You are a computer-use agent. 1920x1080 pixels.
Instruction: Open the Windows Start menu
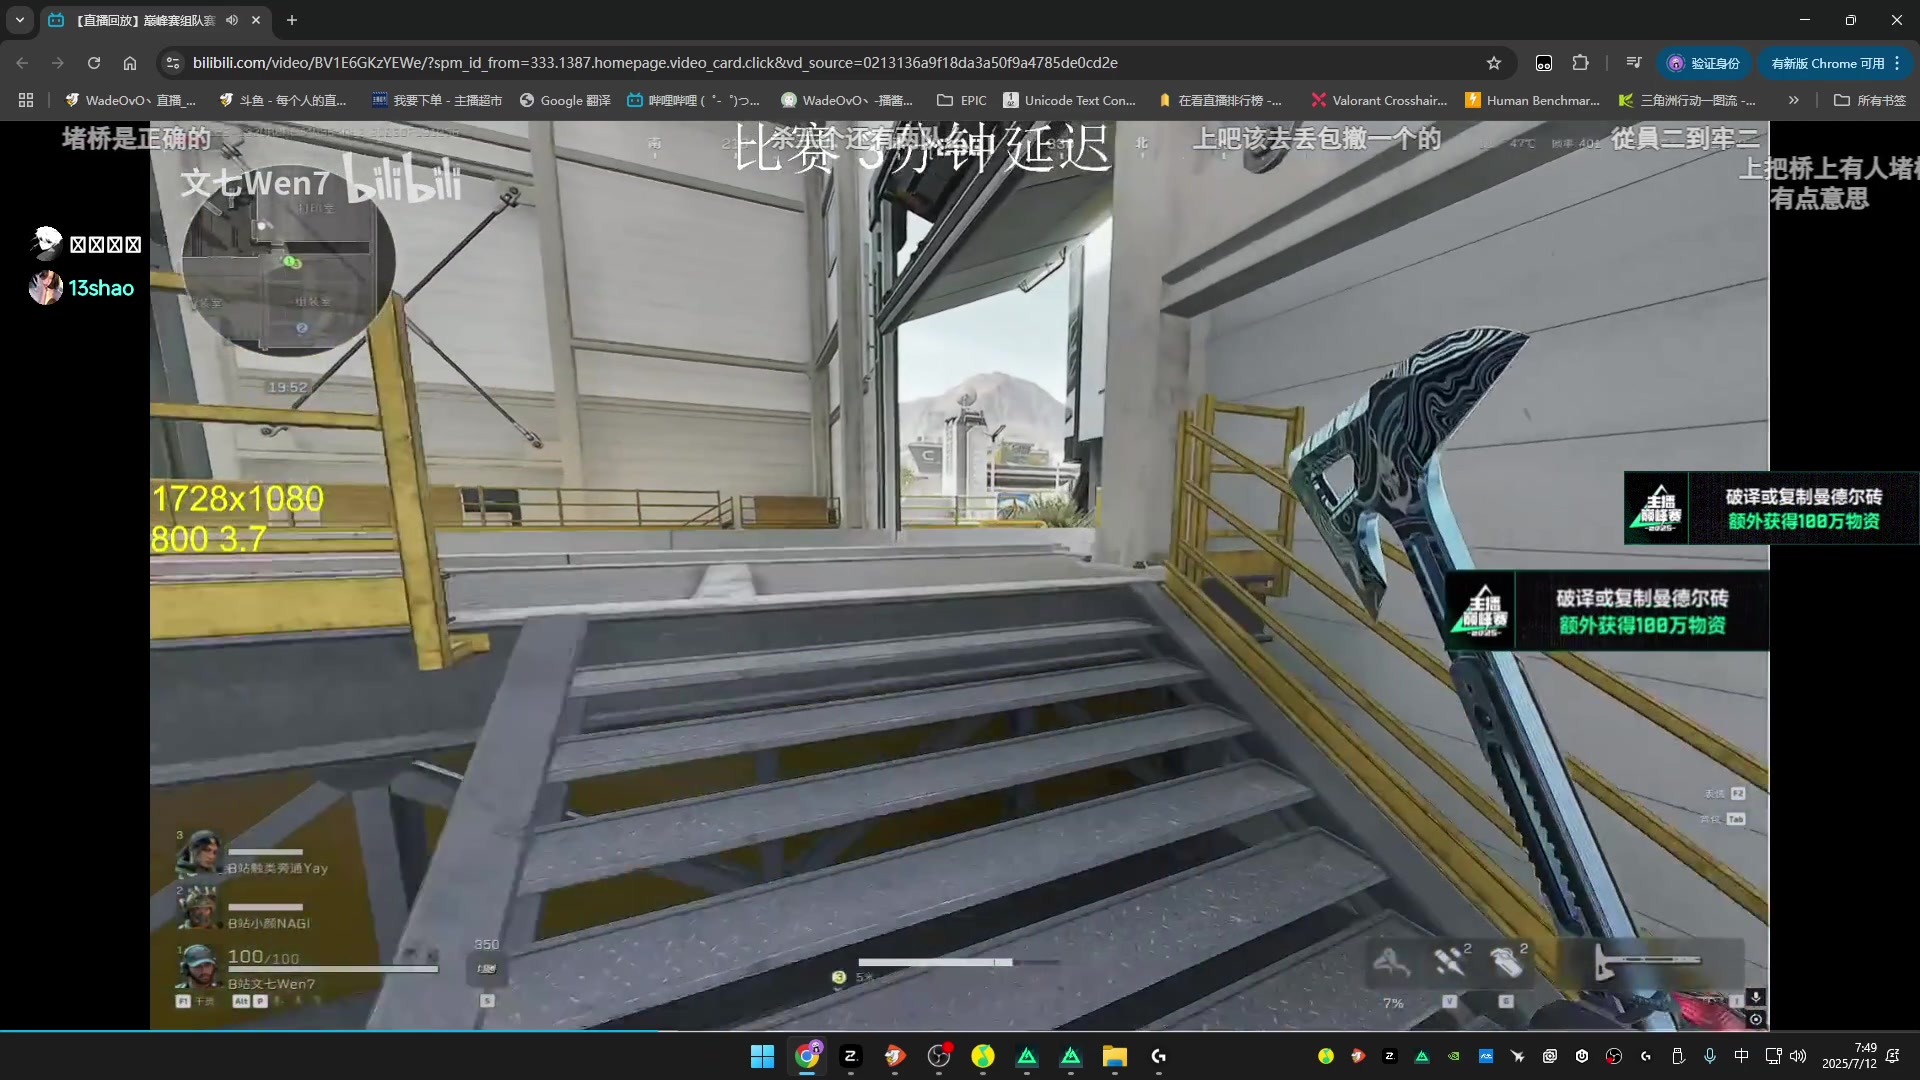click(762, 1056)
